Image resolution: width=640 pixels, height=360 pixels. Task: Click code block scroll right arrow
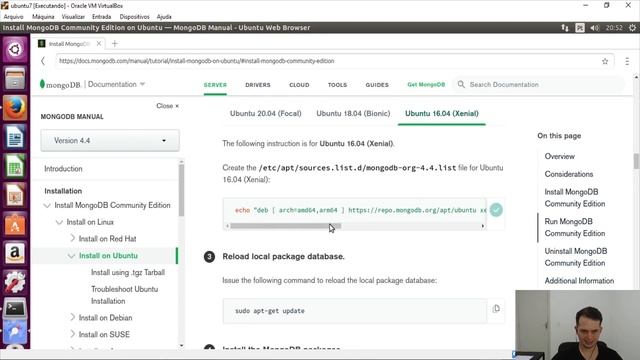[483, 226]
